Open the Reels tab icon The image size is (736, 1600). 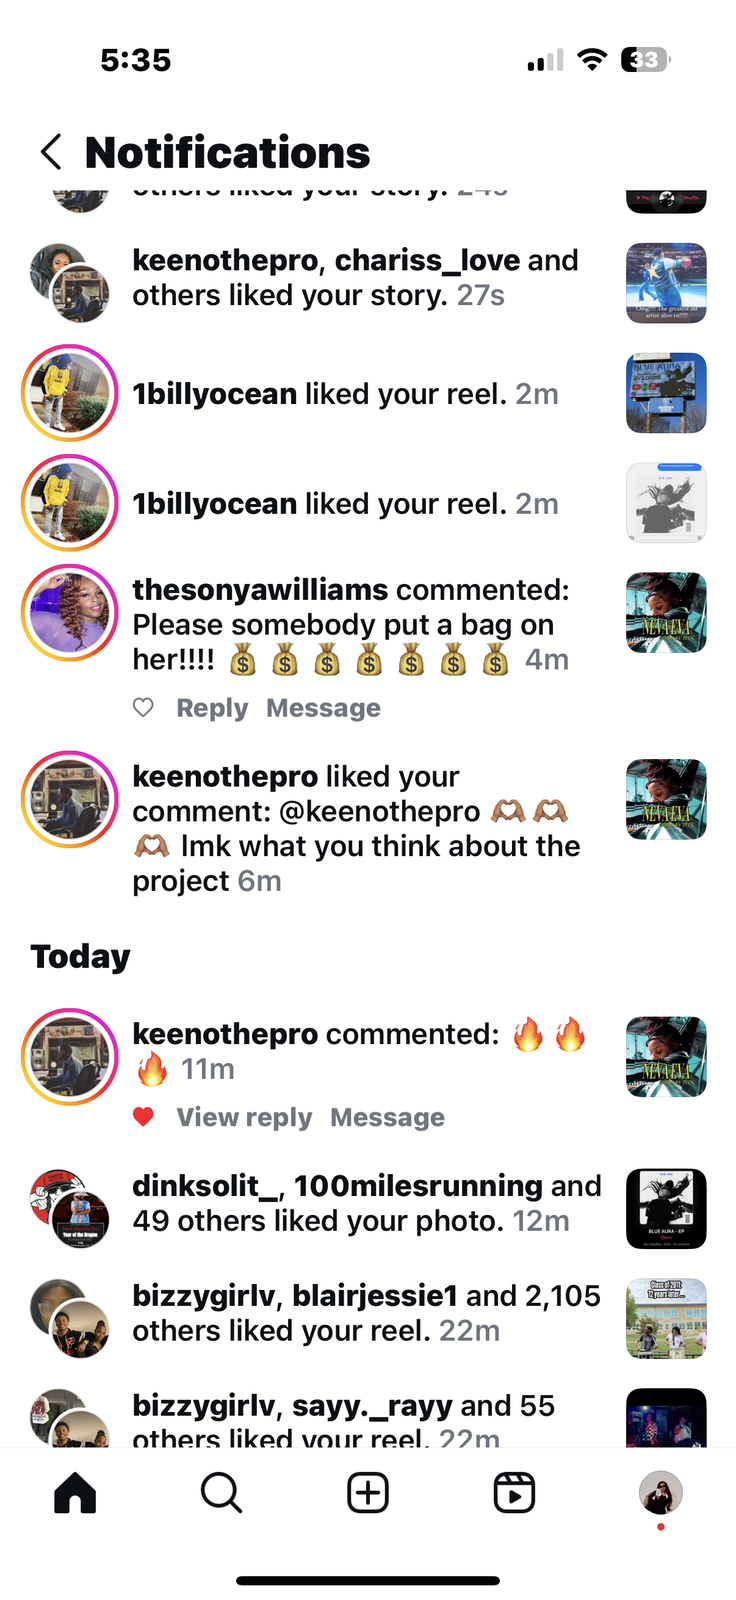coord(514,1493)
